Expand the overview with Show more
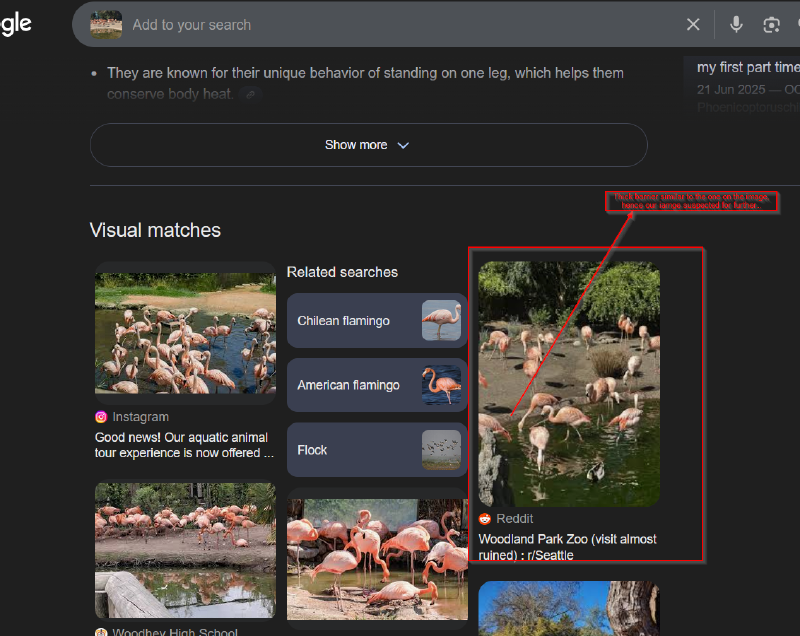This screenshot has width=800, height=636. 368,145
